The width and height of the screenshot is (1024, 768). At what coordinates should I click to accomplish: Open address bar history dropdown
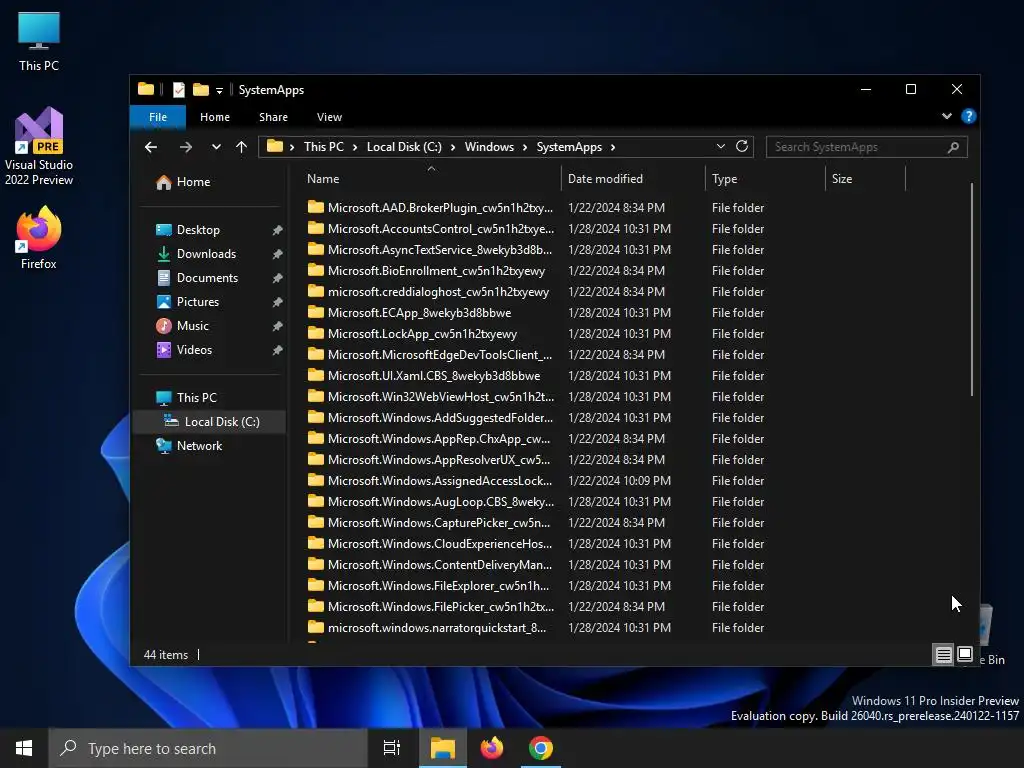click(720, 146)
